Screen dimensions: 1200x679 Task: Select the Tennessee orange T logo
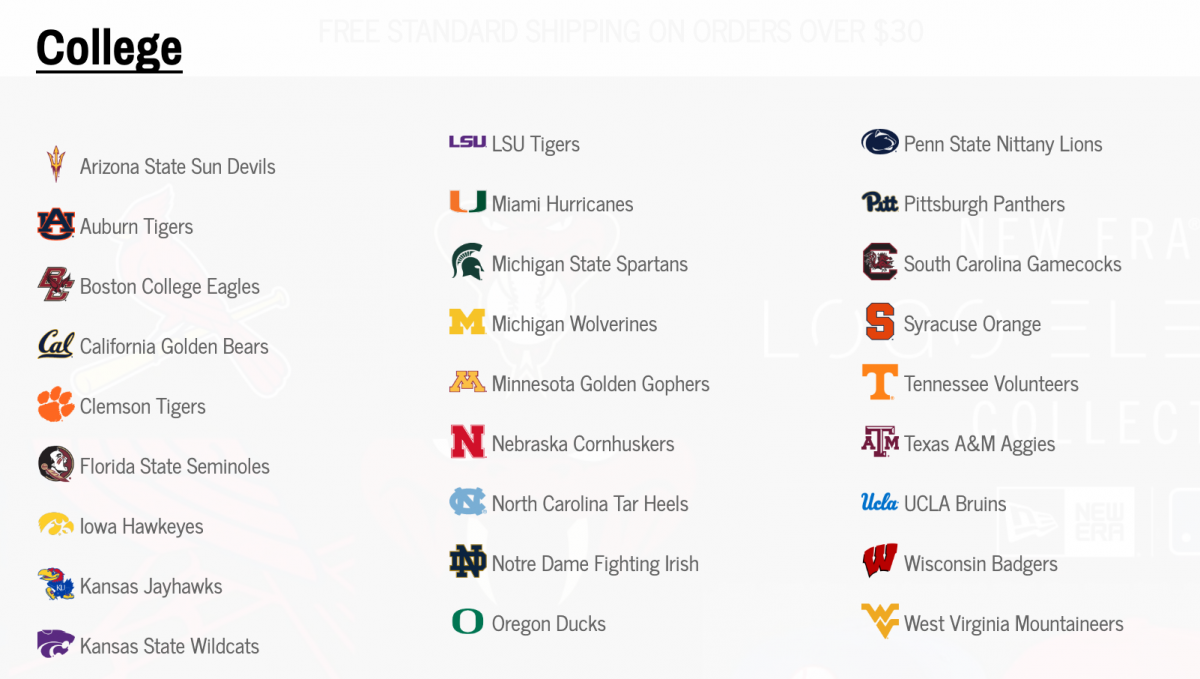tap(880, 382)
